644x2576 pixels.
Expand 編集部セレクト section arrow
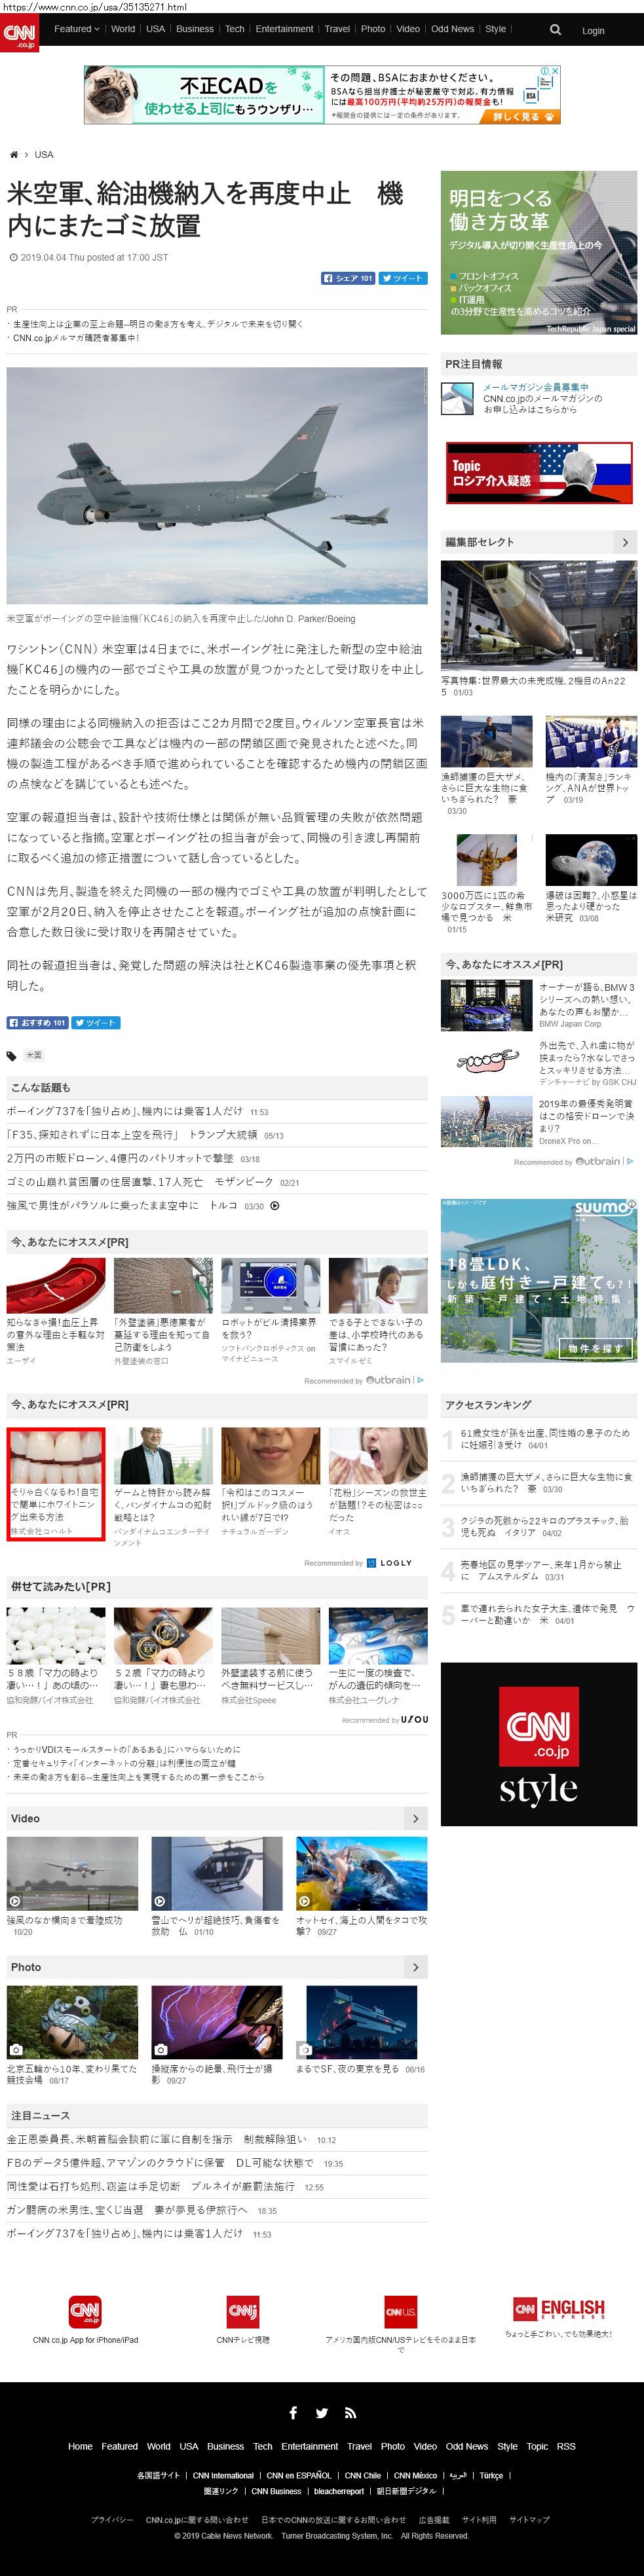point(625,542)
